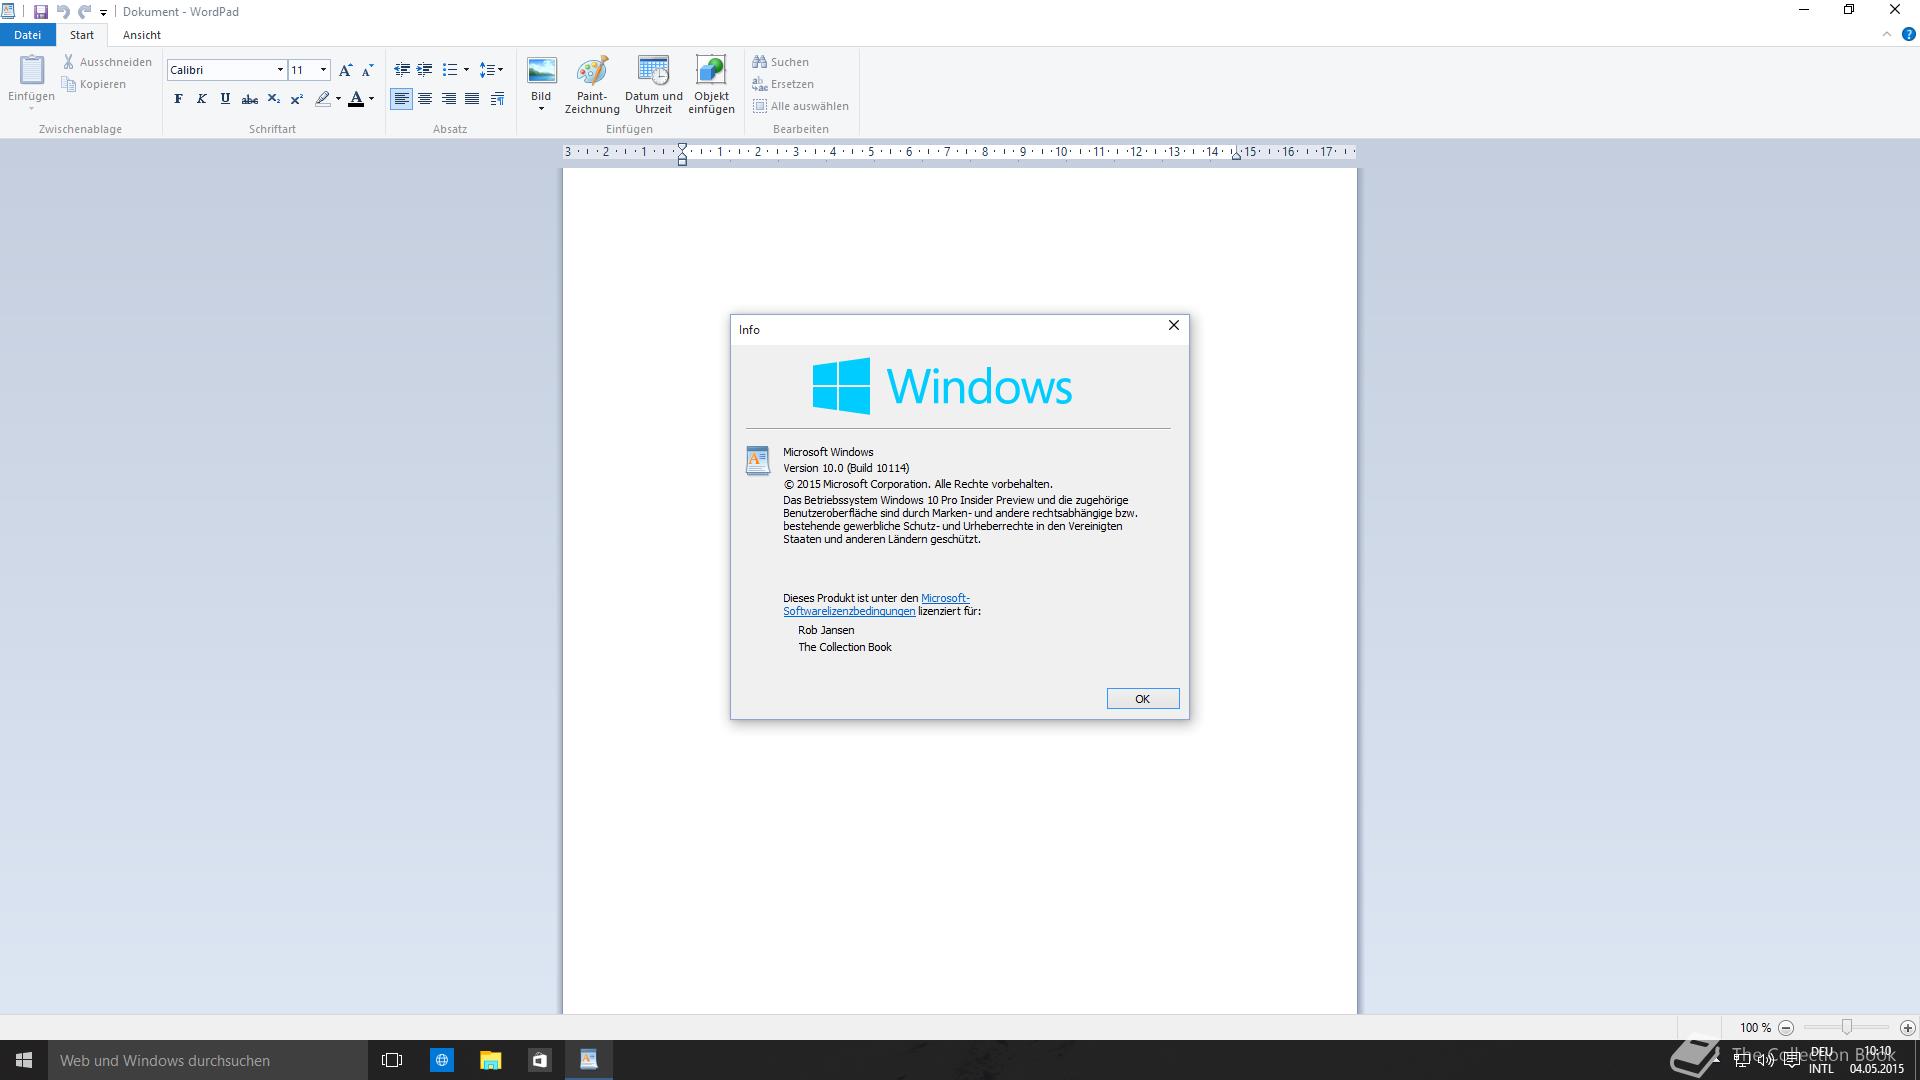Select centered text alignment
Viewport: 1920px width, 1080px height.
click(x=425, y=99)
